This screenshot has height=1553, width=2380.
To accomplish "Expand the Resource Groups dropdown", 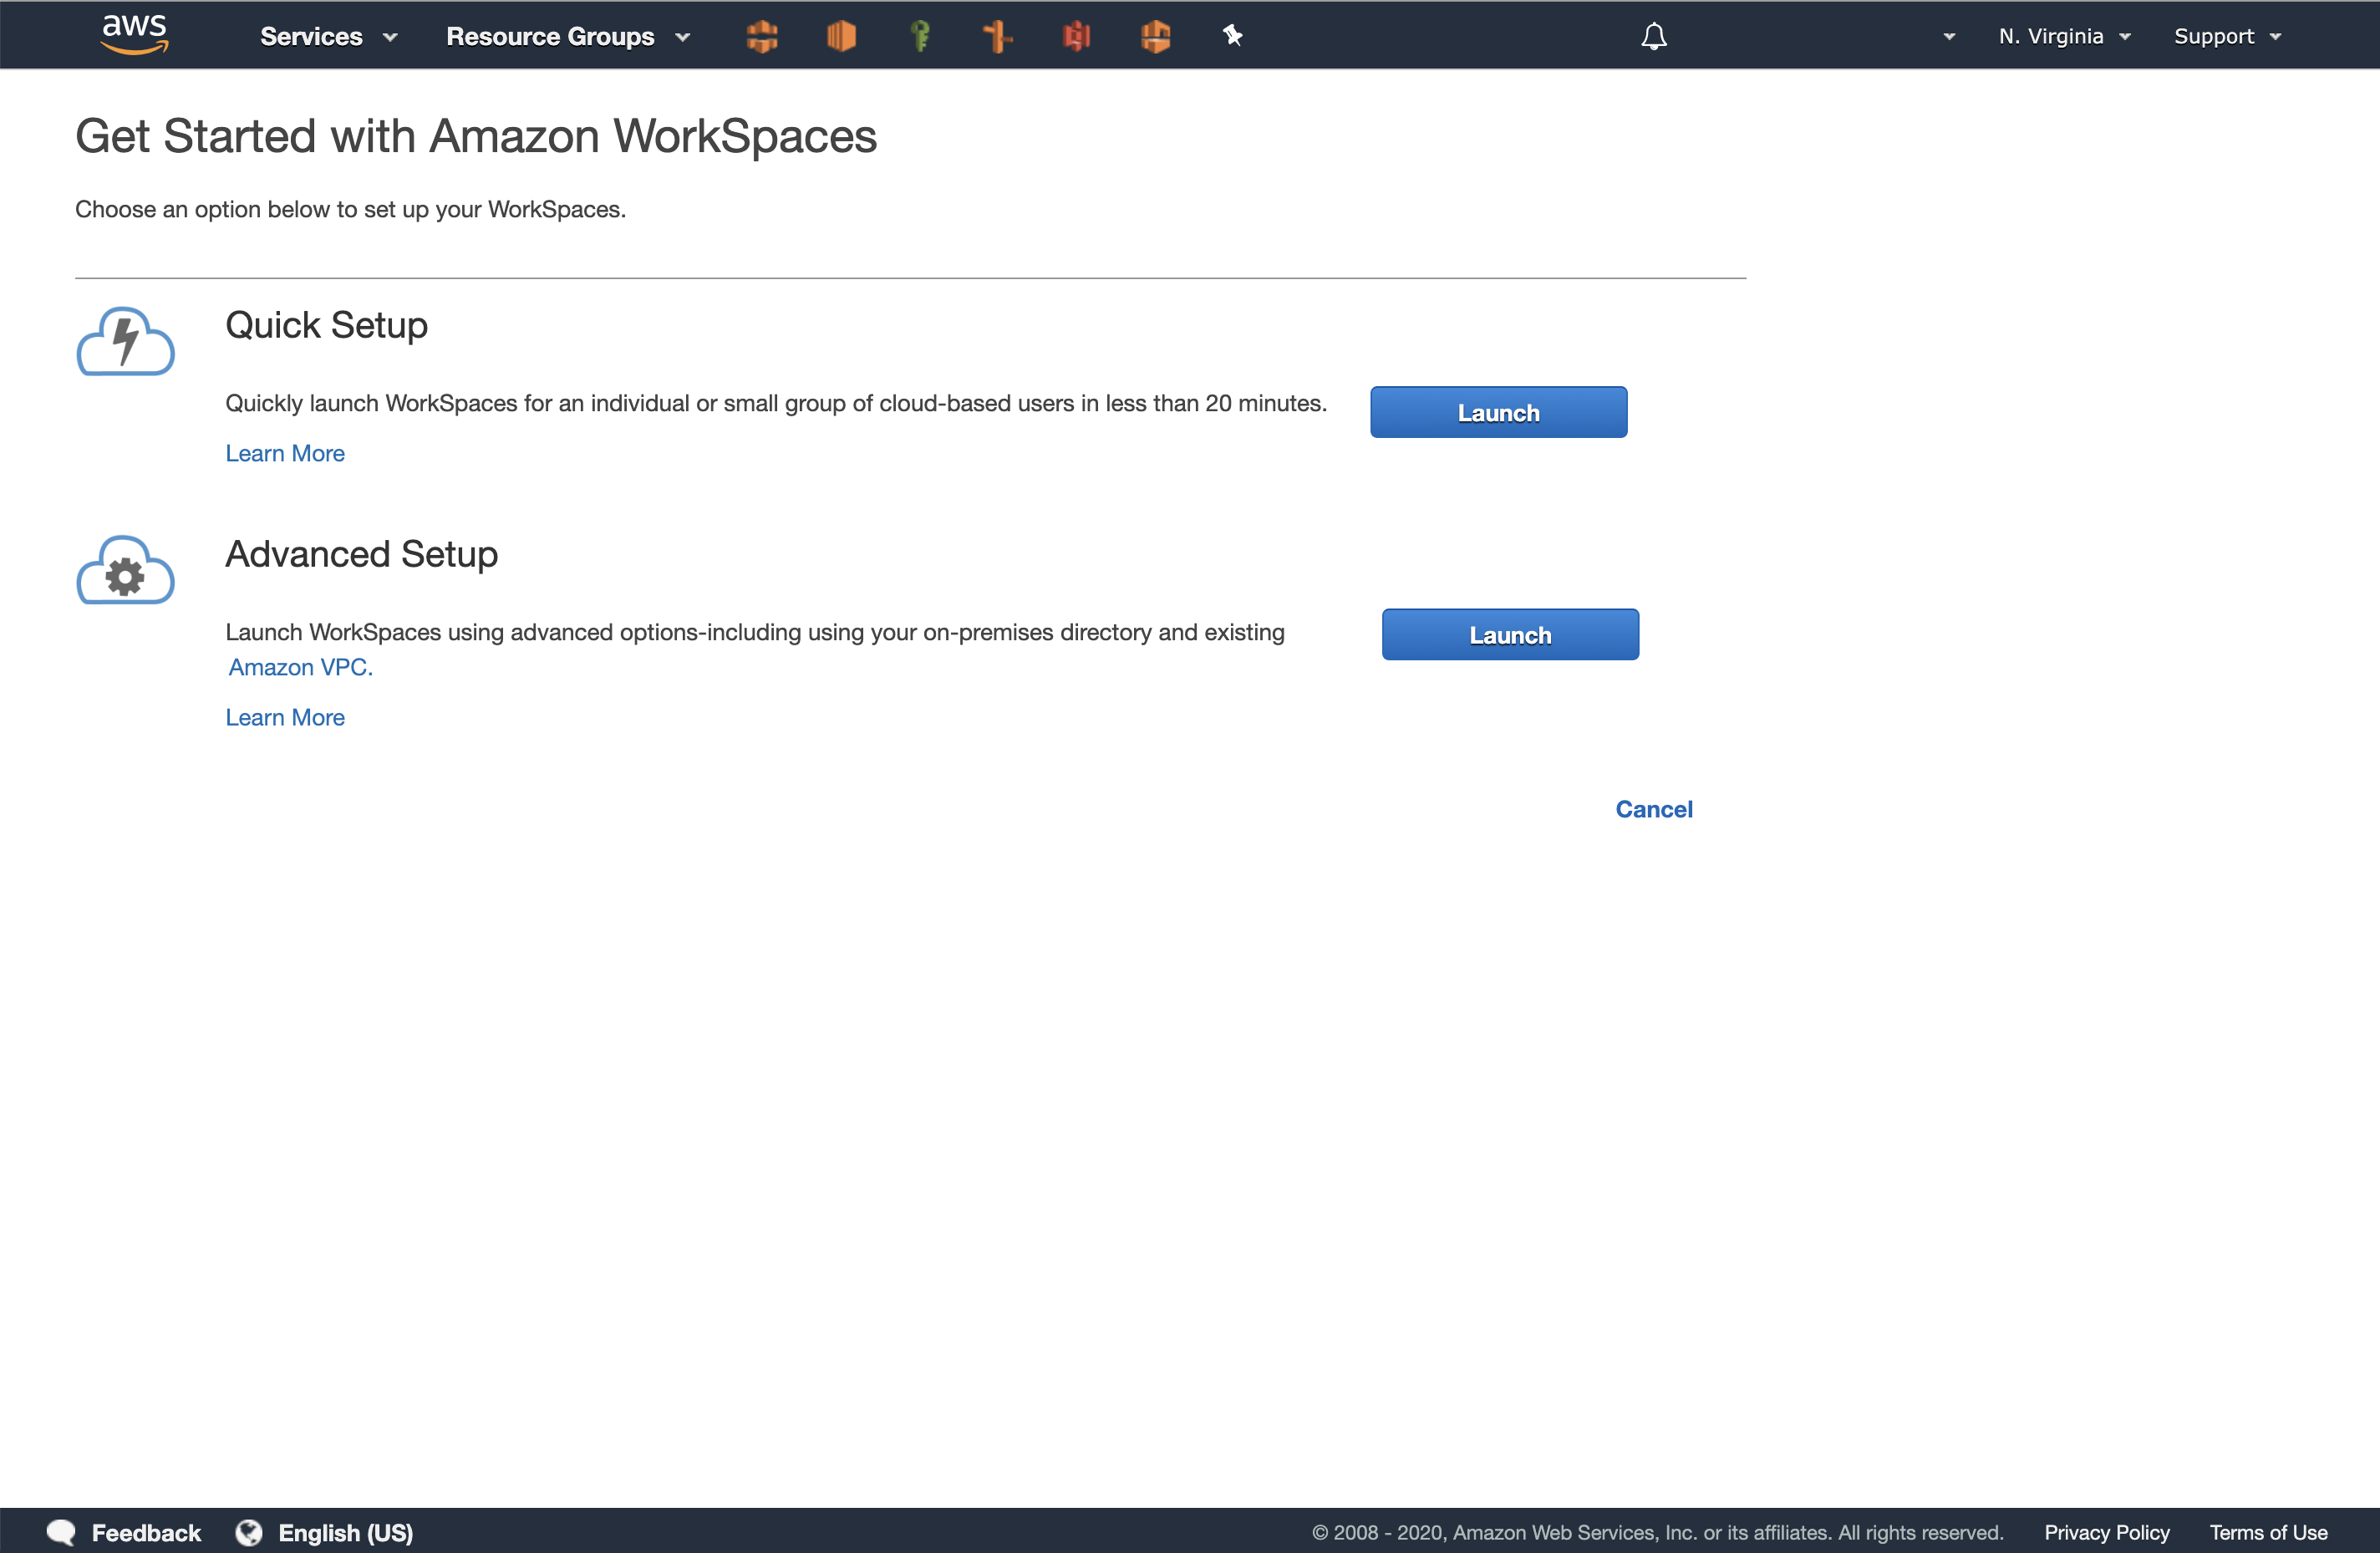I will [x=567, y=36].
